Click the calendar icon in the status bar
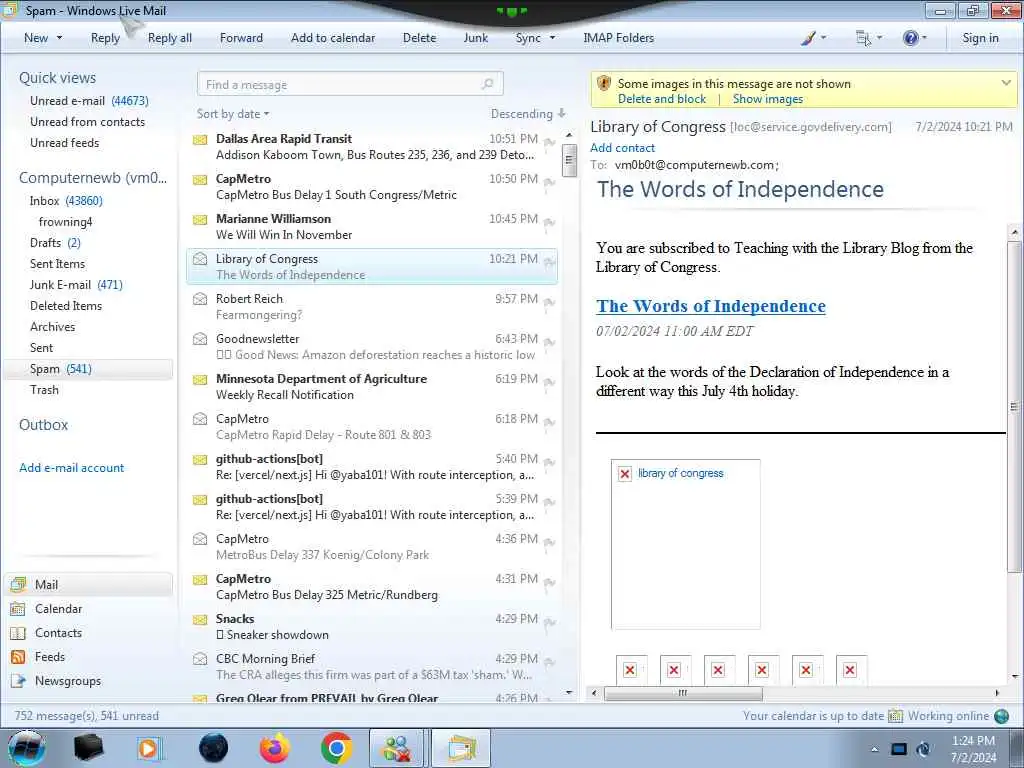The height and width of the screenshot is (768, 1024). [895, 716]
